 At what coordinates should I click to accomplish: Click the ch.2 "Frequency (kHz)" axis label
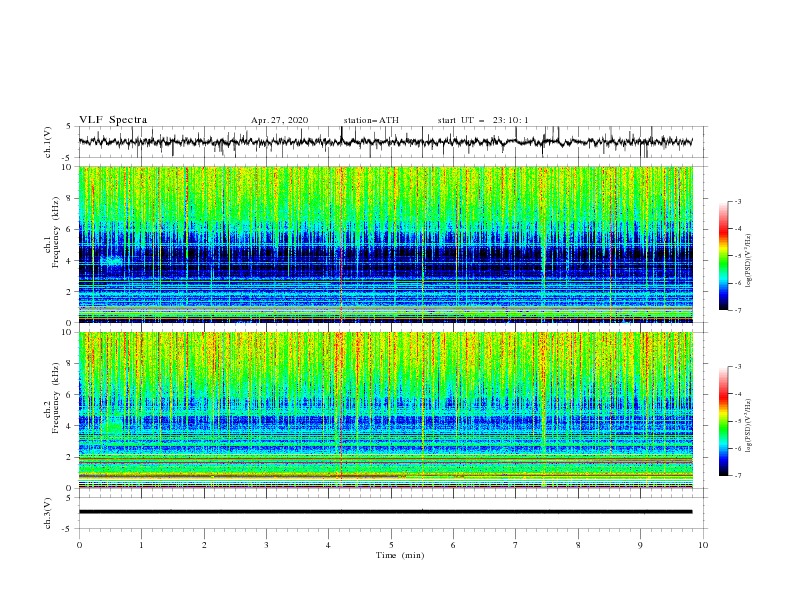pyautogui.click(x=56, y=397)
